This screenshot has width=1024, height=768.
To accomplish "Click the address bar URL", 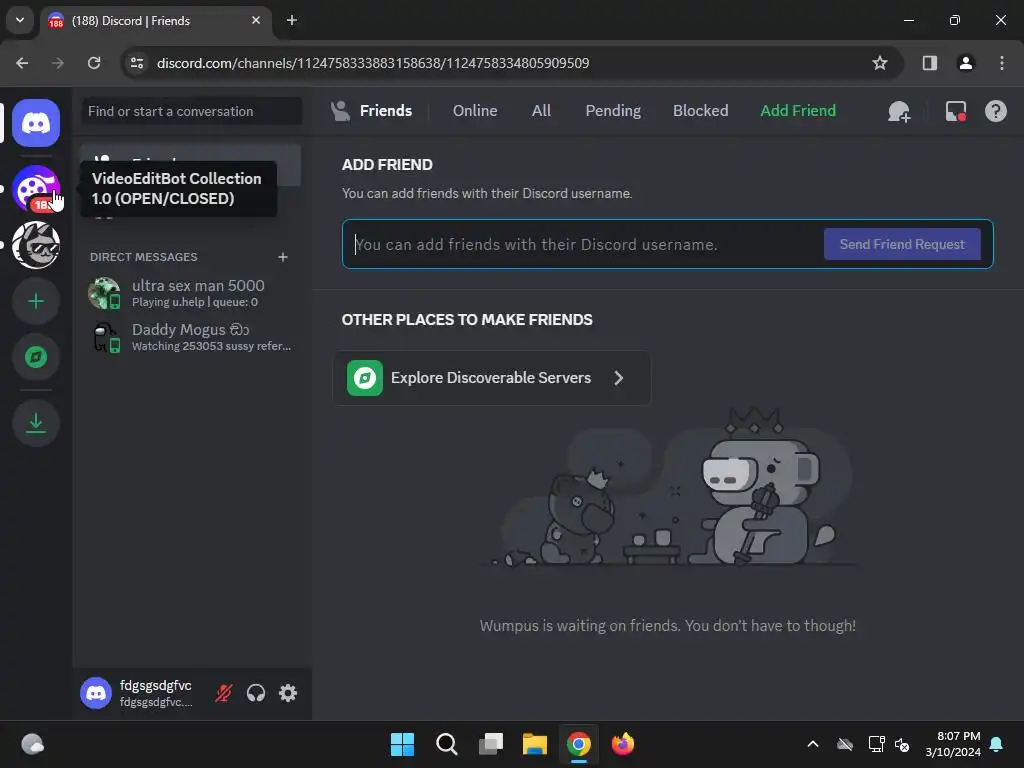I will 373,63.
